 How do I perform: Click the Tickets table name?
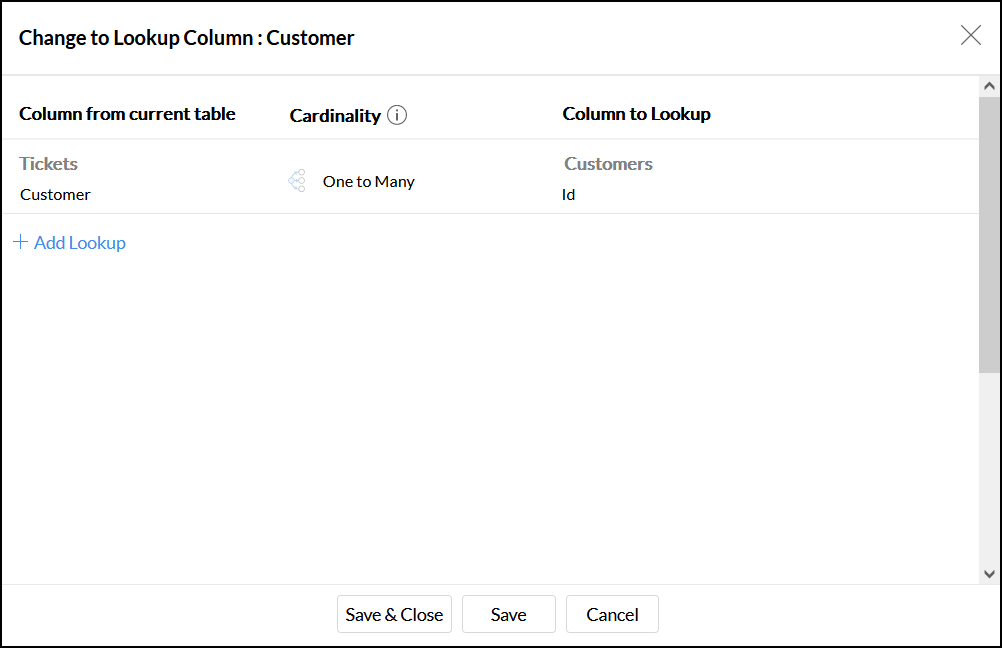click(49, 164)
